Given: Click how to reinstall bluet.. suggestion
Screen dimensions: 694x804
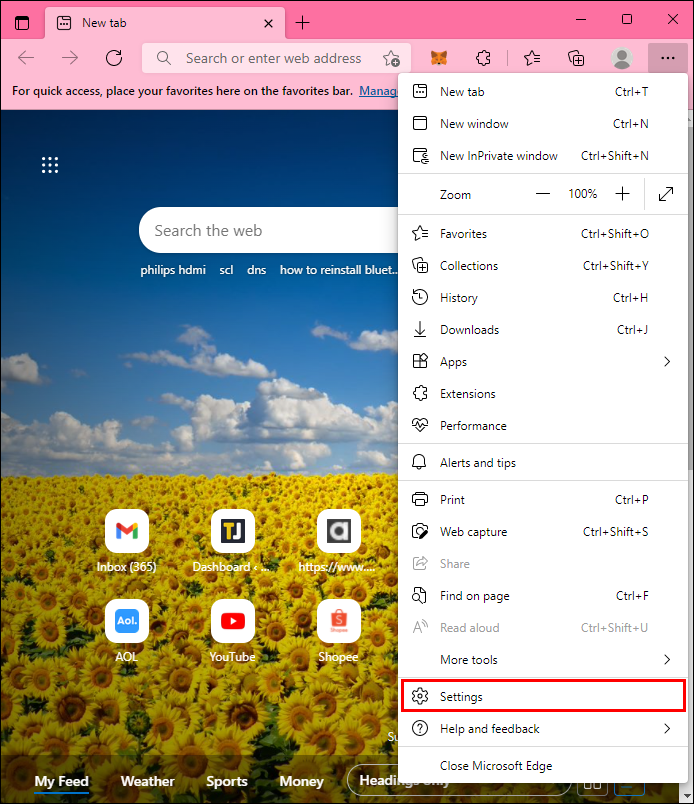Looking at the screenshot, I should click(x=339, y=270).
